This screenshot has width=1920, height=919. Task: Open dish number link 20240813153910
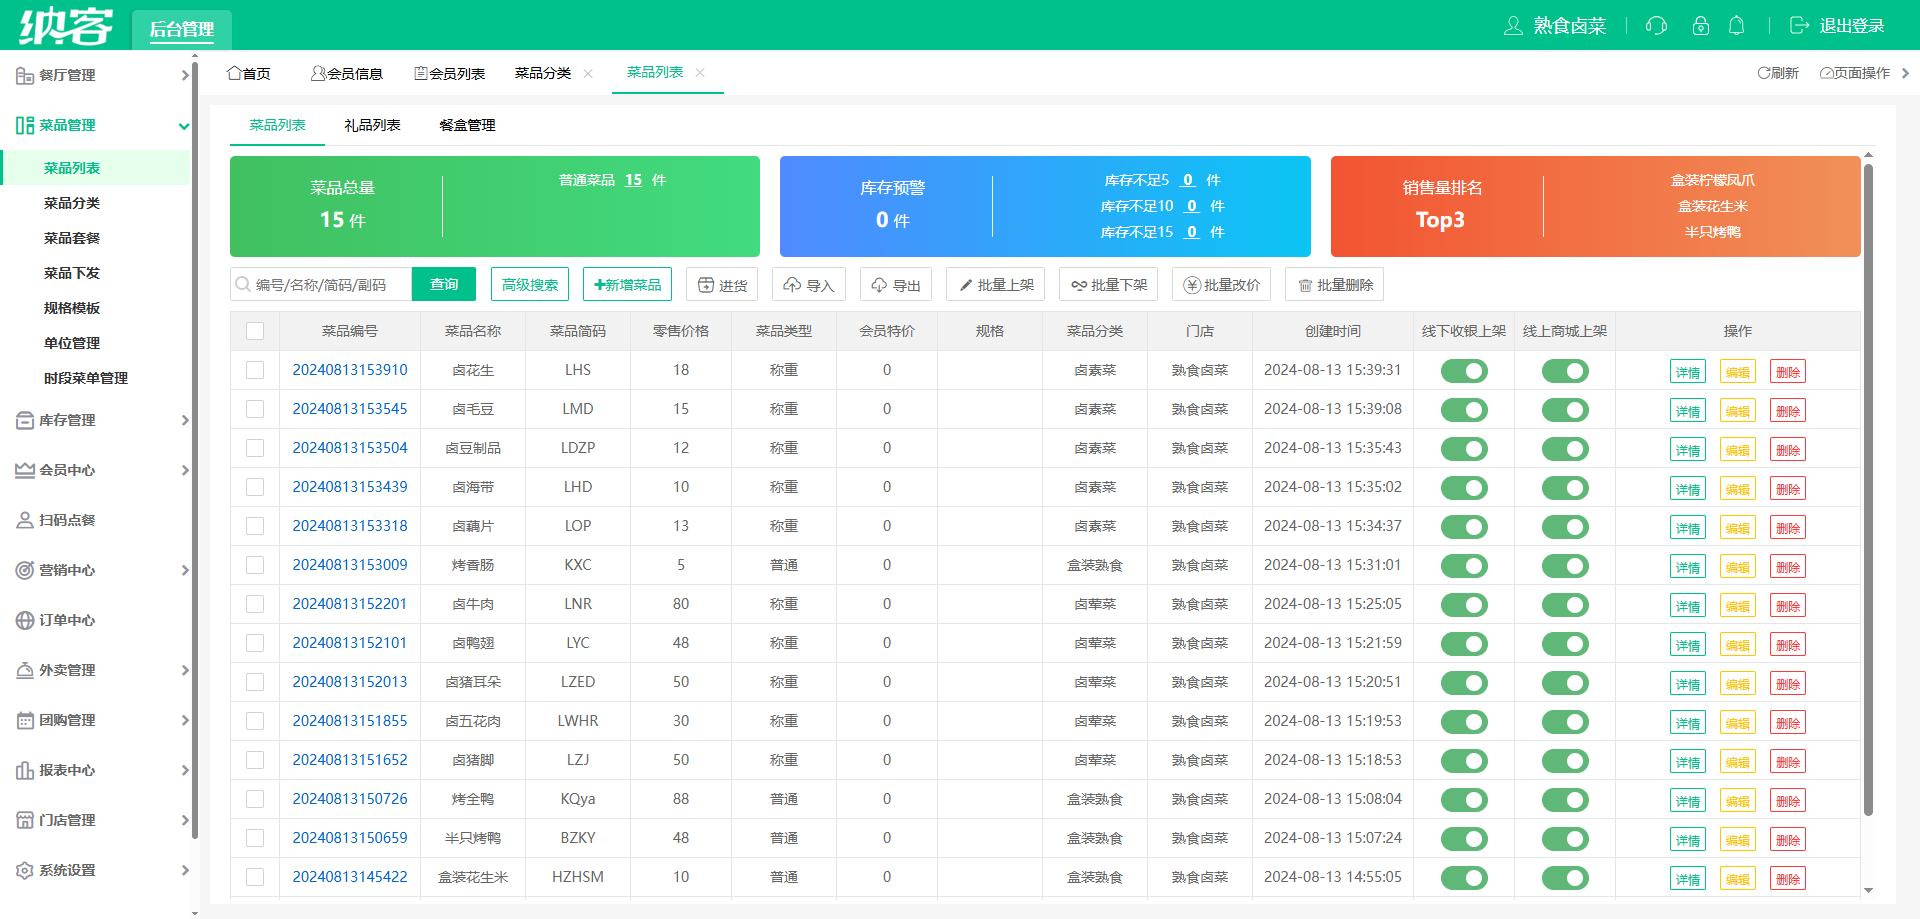pos(350,370)
